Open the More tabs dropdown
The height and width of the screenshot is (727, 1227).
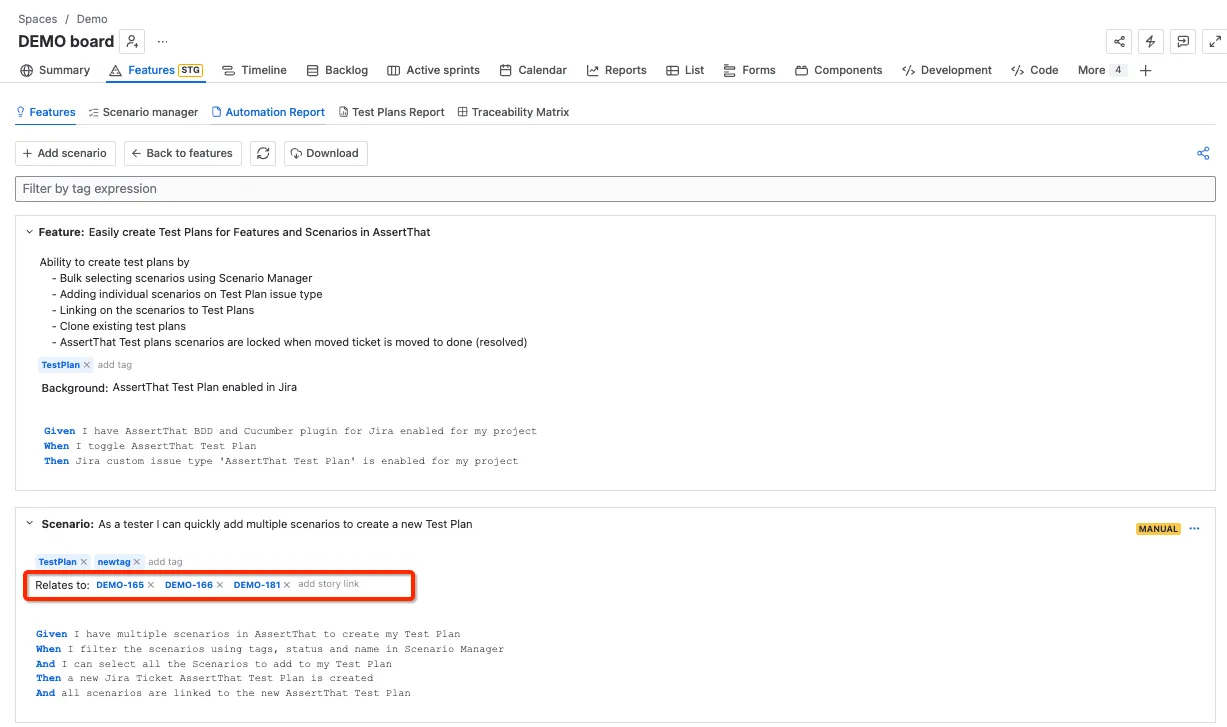coord(1102,70)
